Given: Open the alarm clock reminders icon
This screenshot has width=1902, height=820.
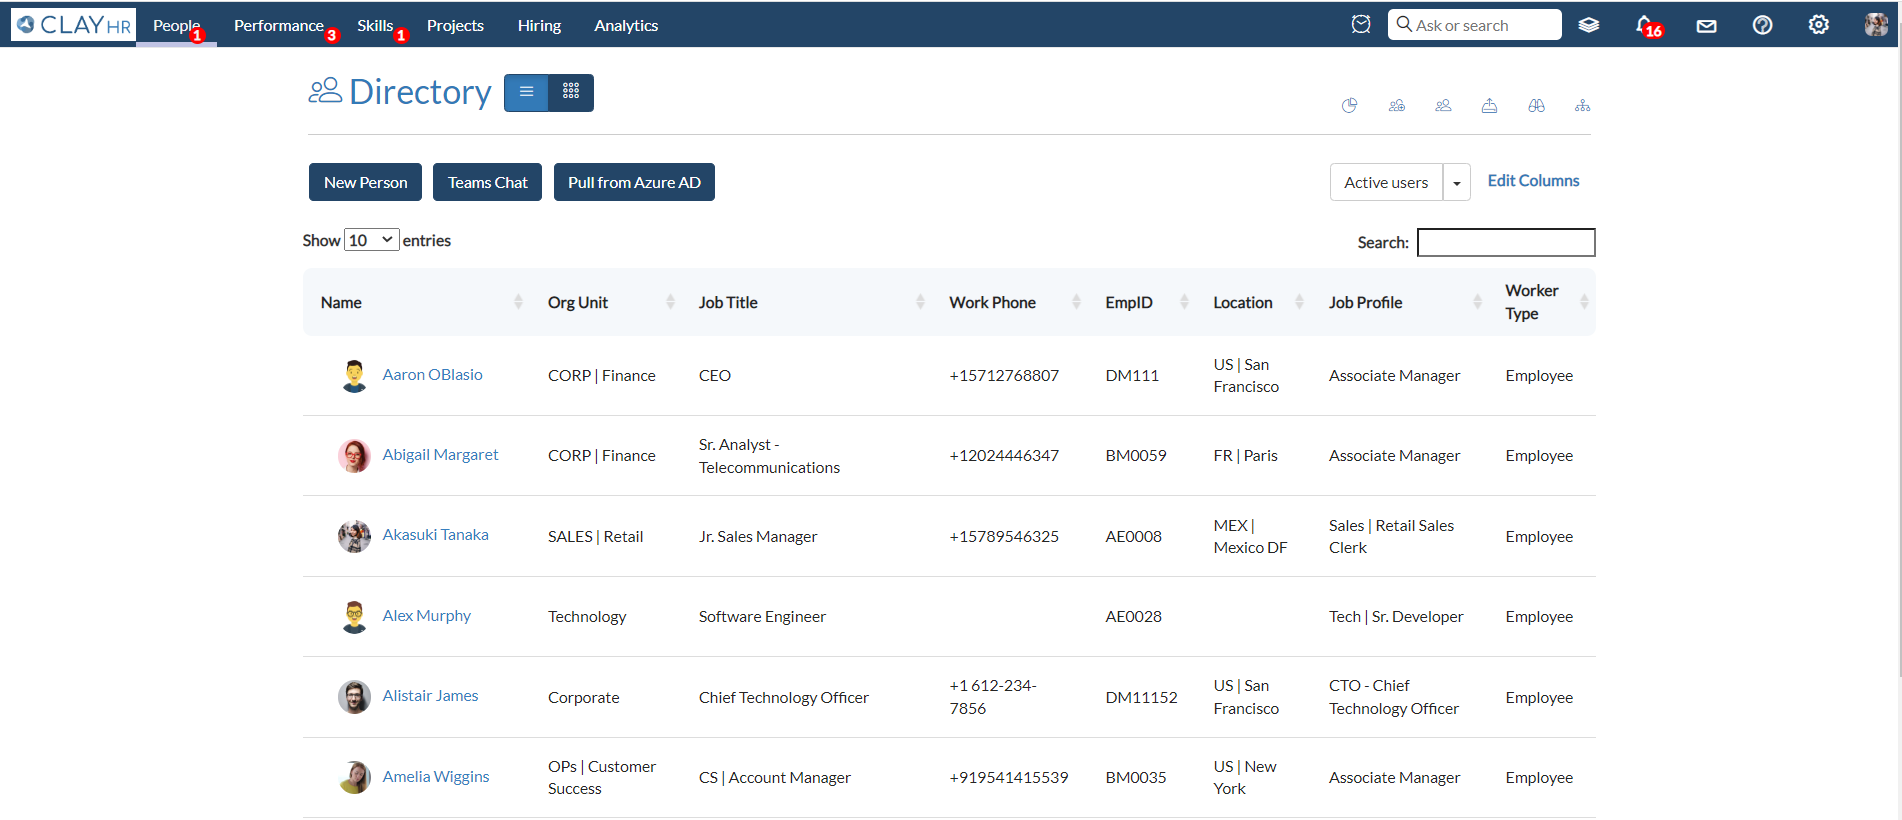Looking at the screenshot, I should pyautogui.click(x=1360, y=25).
